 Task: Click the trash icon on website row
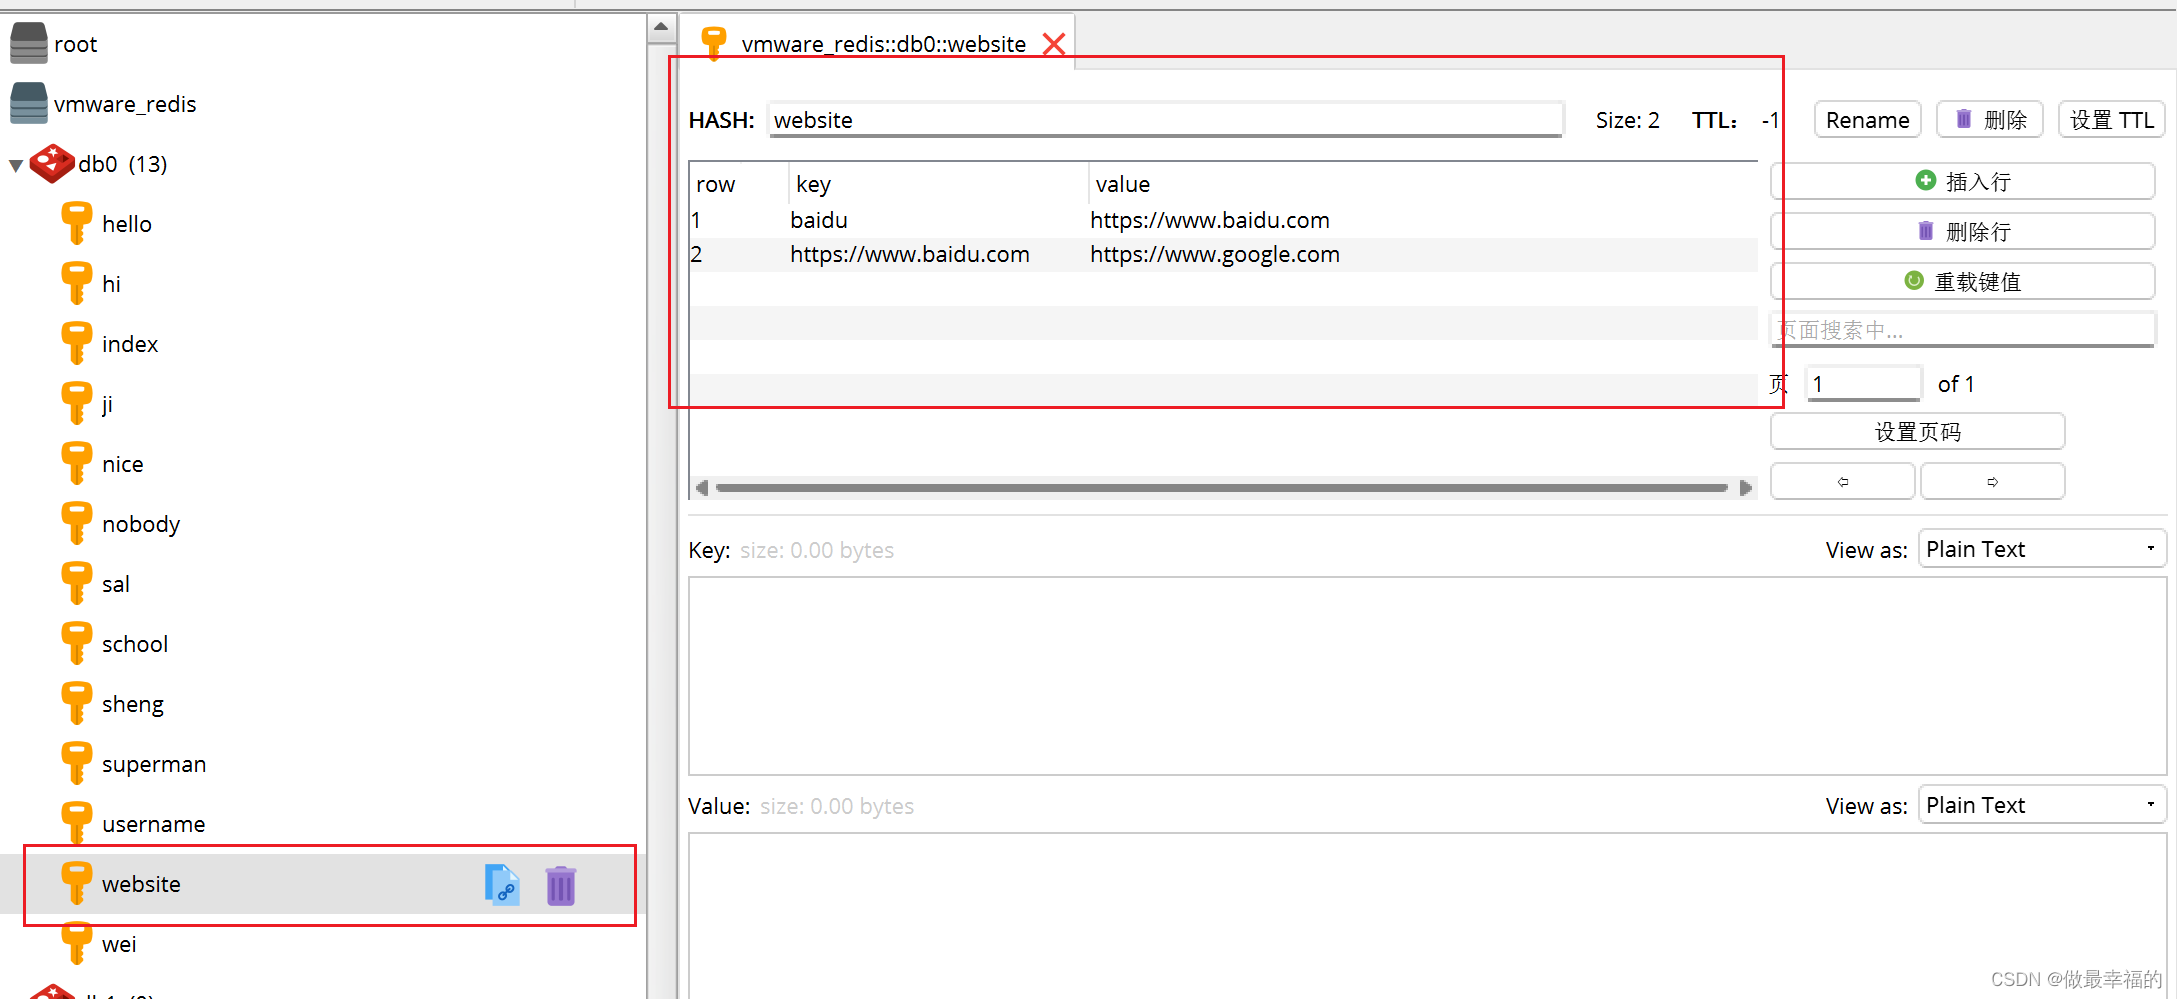click(x=561, y=885)
